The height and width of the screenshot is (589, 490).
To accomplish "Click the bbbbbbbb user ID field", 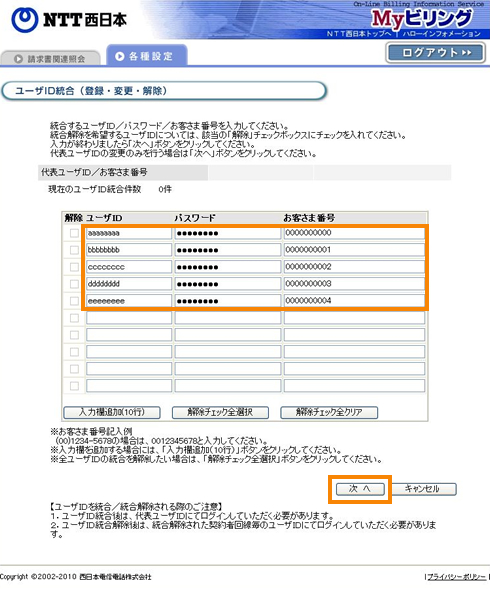I will pos(129,250).
